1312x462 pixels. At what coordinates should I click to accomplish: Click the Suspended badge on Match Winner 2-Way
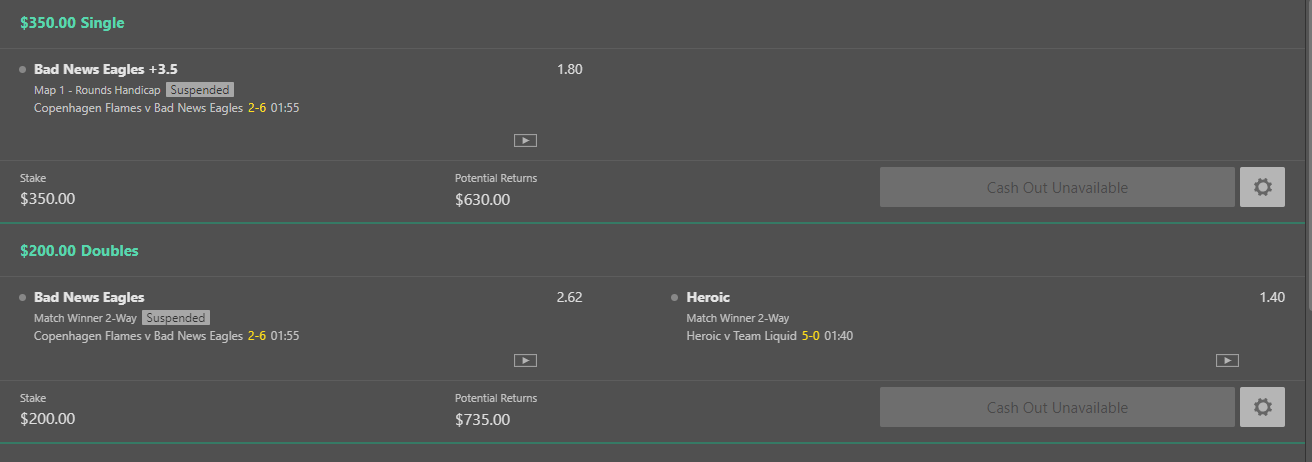pos(175,318)
